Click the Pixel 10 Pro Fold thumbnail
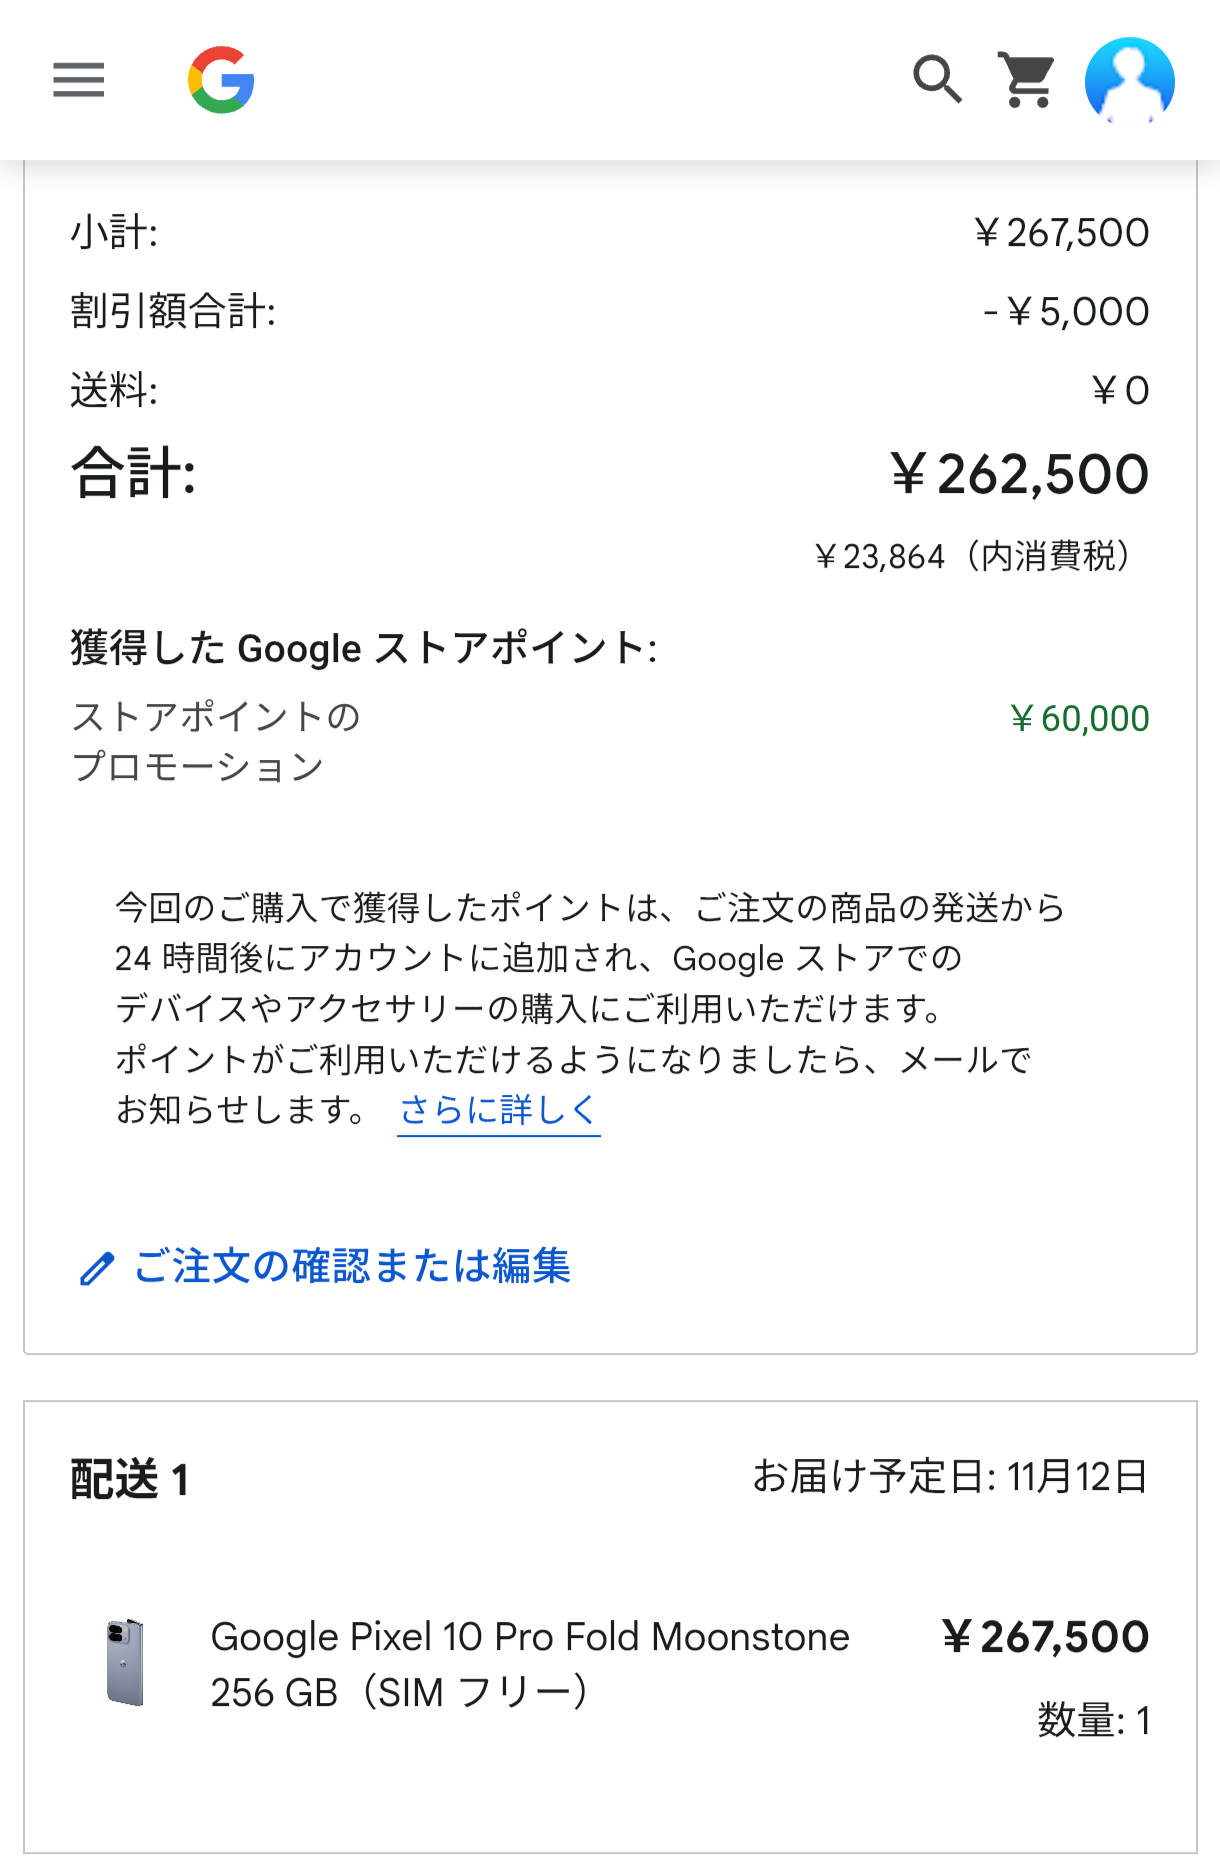 [x=126, y=1662]
